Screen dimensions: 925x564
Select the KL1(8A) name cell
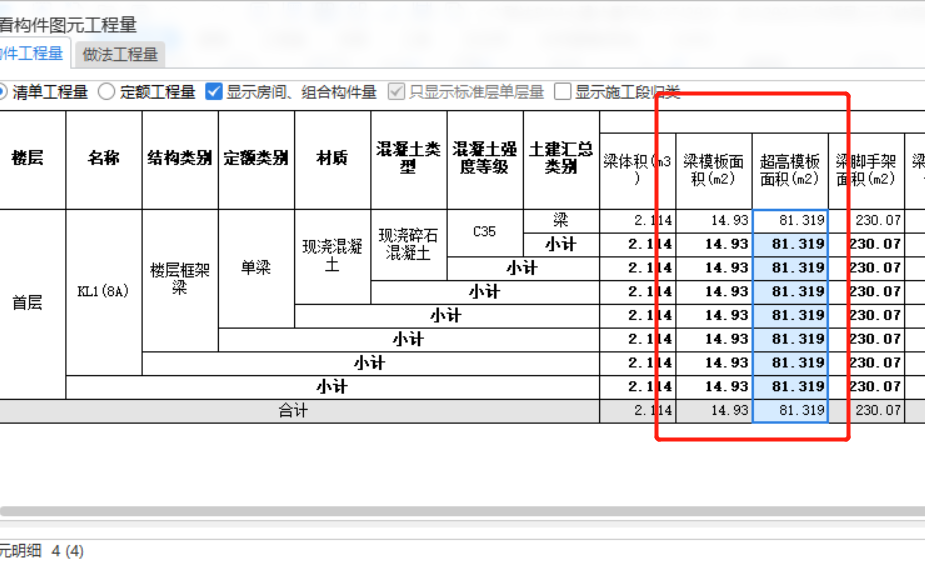tap(104, 291)
